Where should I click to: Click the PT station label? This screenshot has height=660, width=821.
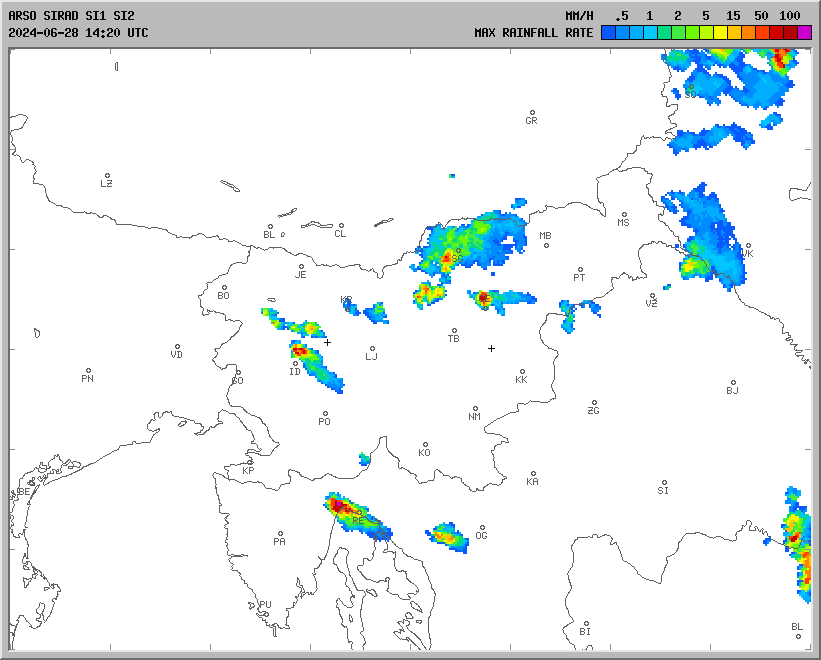[579, 278]
